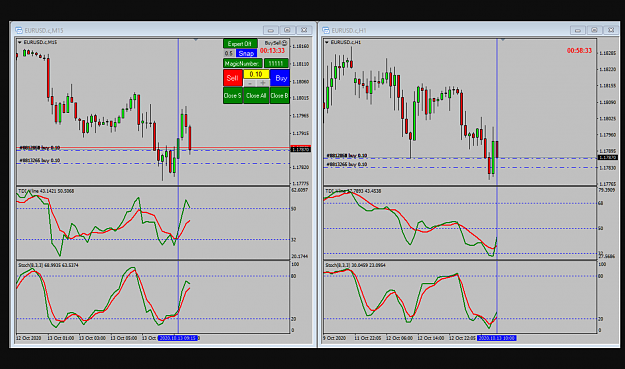Click the BuySell expert smiley icon
The height and width of the screenshot is (369, 625).
pos(284,43)
